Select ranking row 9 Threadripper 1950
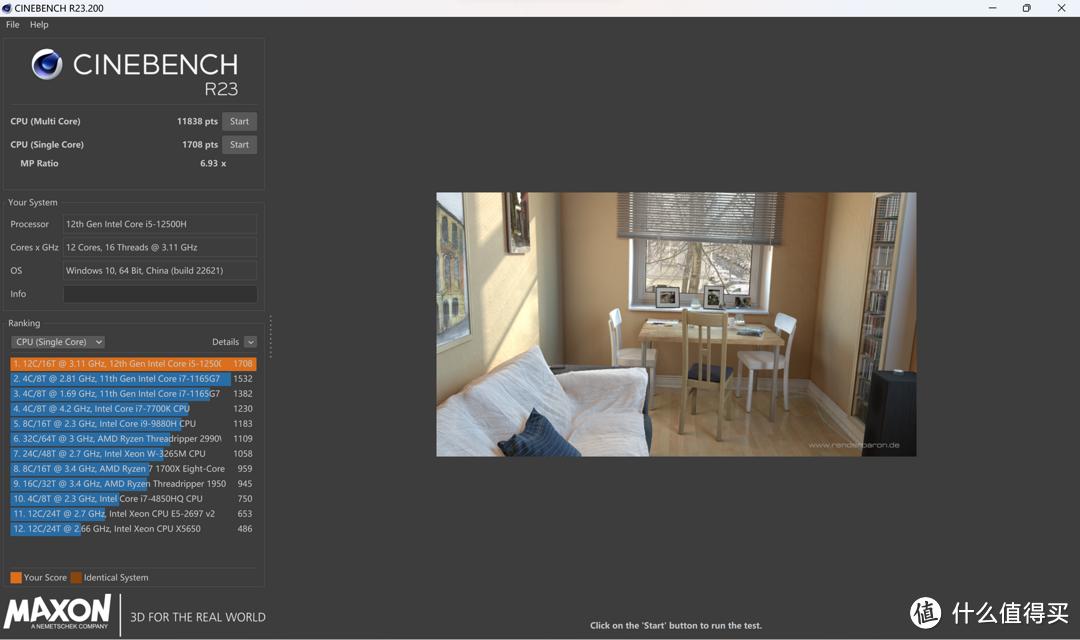The width and height of the screenshot is (1080, 640). point(133,484)
